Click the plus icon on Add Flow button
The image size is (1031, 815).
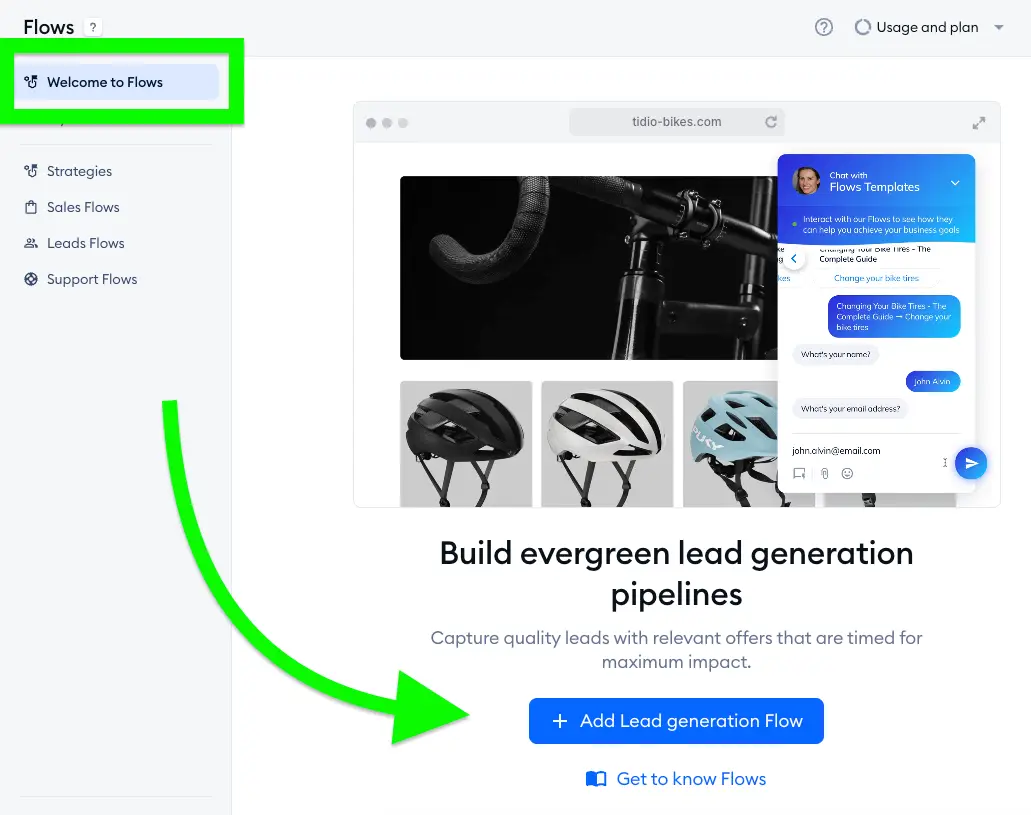click(560, 721)
